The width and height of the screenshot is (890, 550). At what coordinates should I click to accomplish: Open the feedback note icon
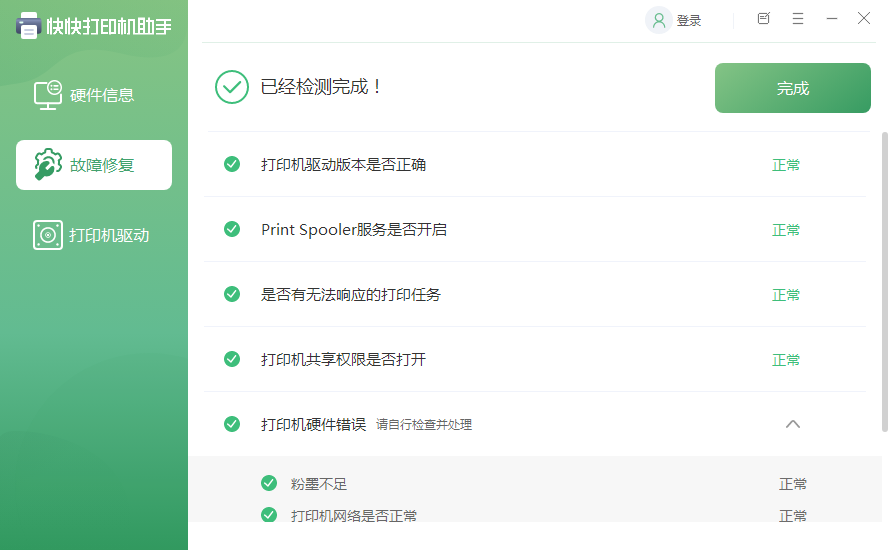tap(764, 19)
